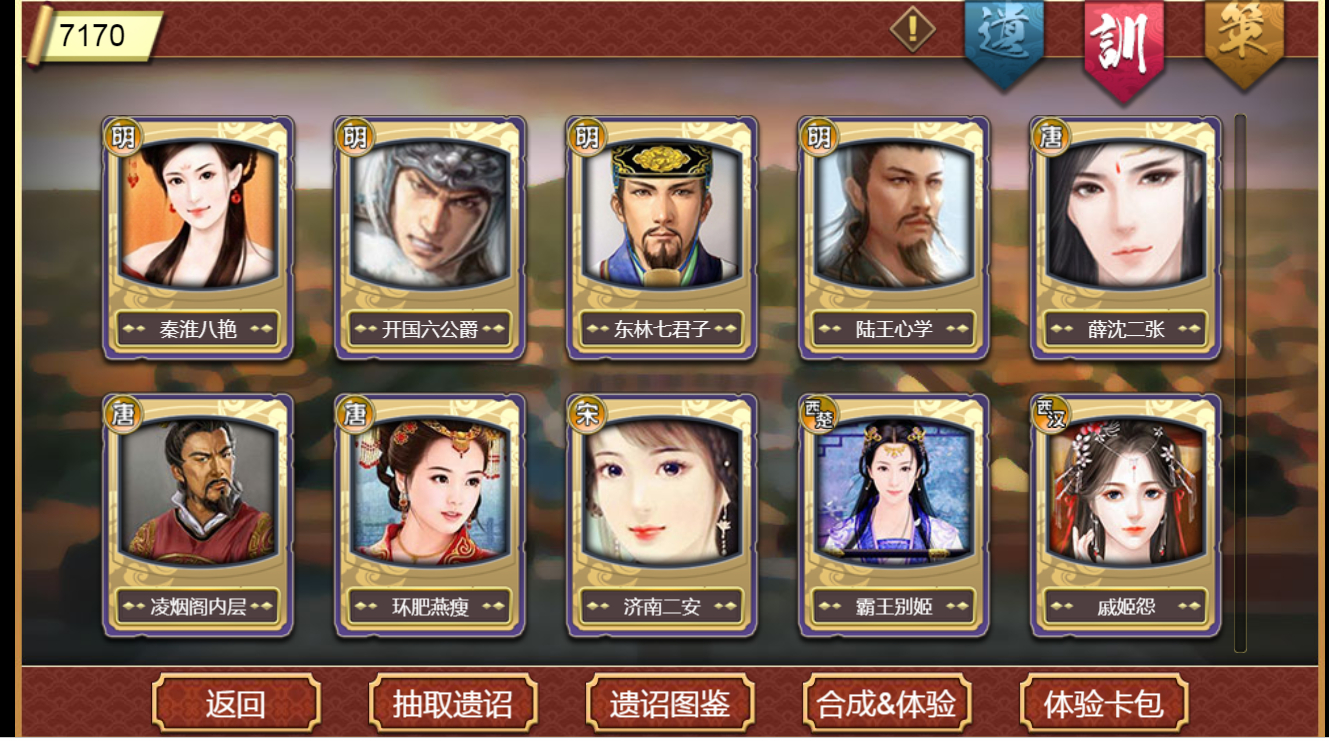The height and width of the screenshot is (741, 1329).
Task: Open the 遗诏图鉴 button
Action: [670, 703]
